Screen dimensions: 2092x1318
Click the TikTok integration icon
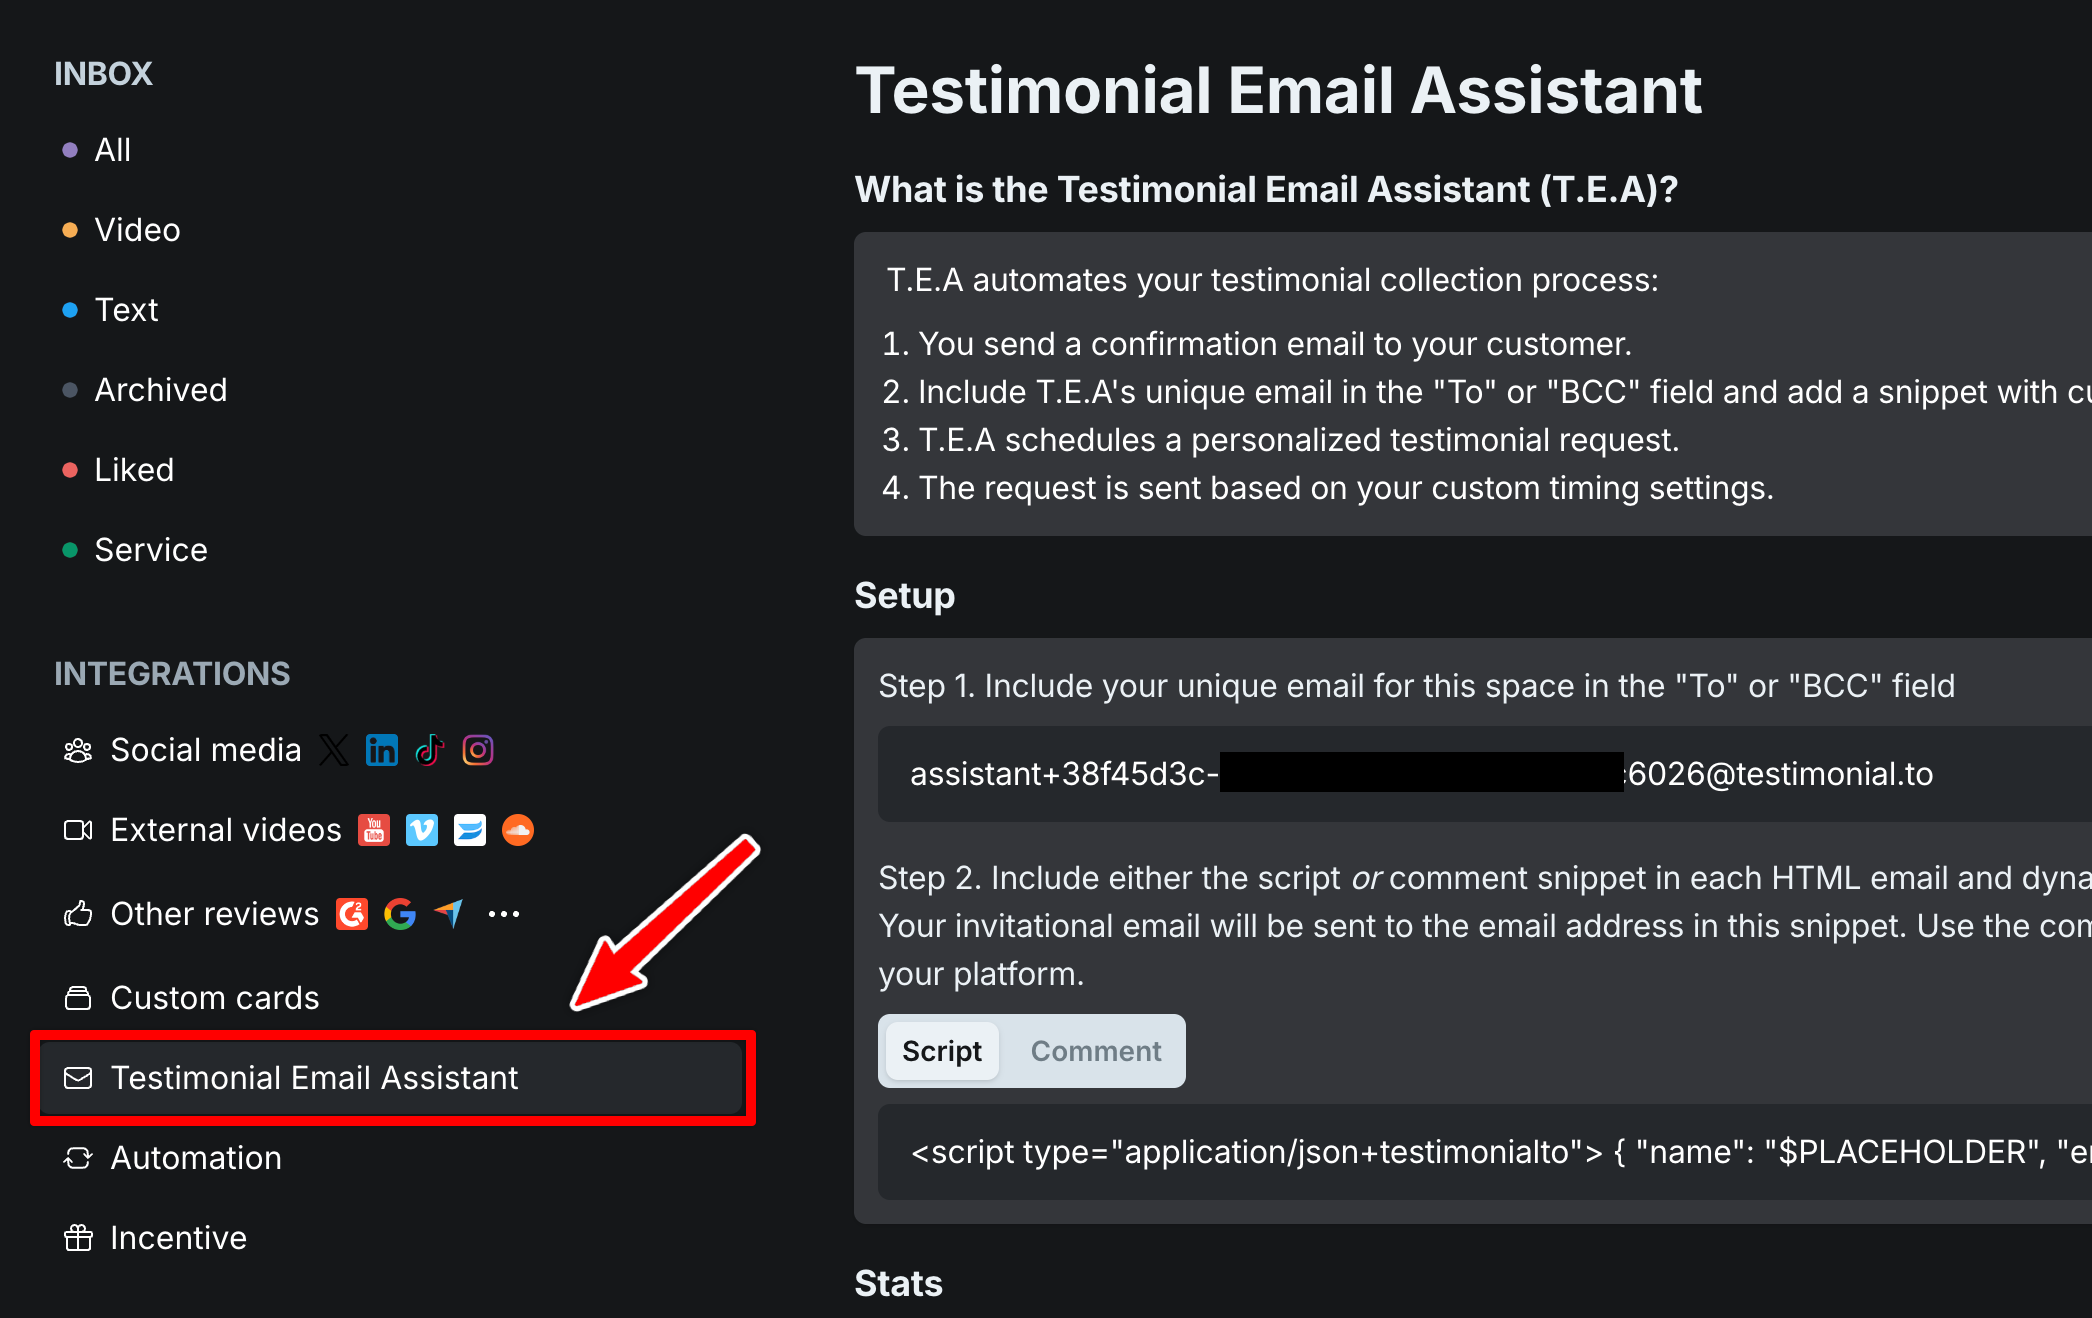coord(430,750)
